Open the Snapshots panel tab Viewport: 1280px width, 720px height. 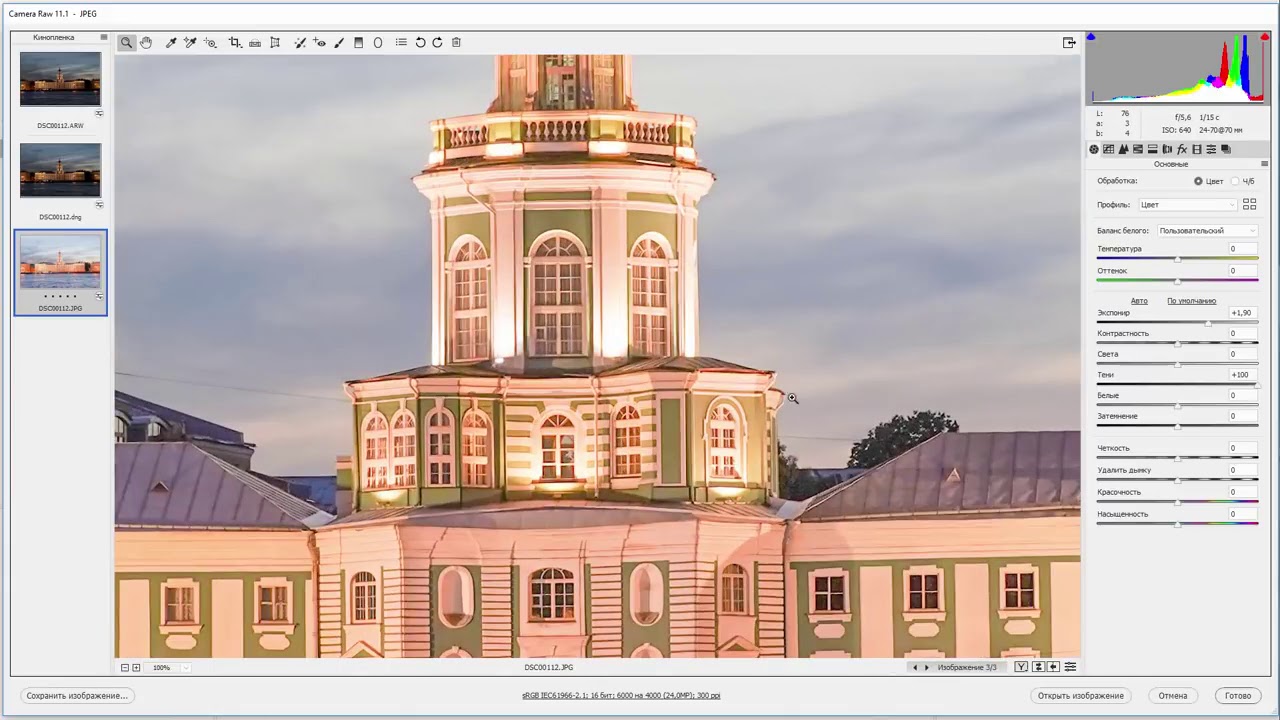(x=1226, y=149)
